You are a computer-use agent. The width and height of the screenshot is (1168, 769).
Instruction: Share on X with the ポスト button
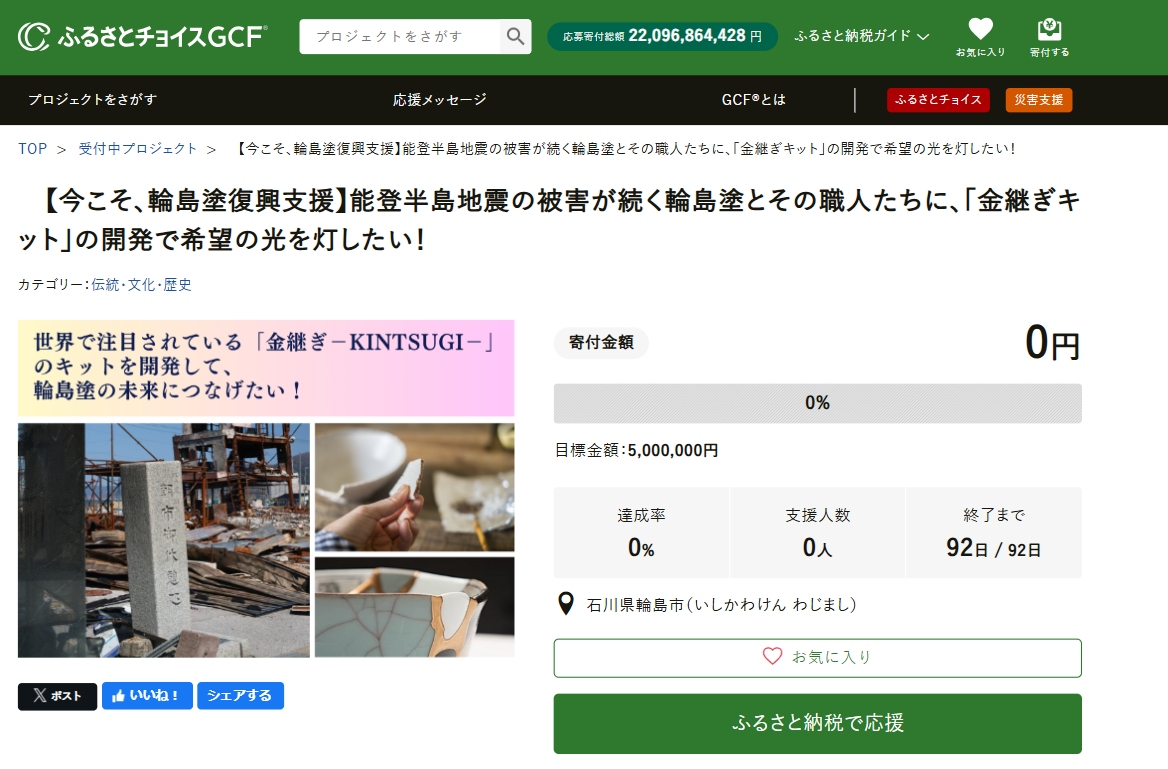tap(57, 696)
